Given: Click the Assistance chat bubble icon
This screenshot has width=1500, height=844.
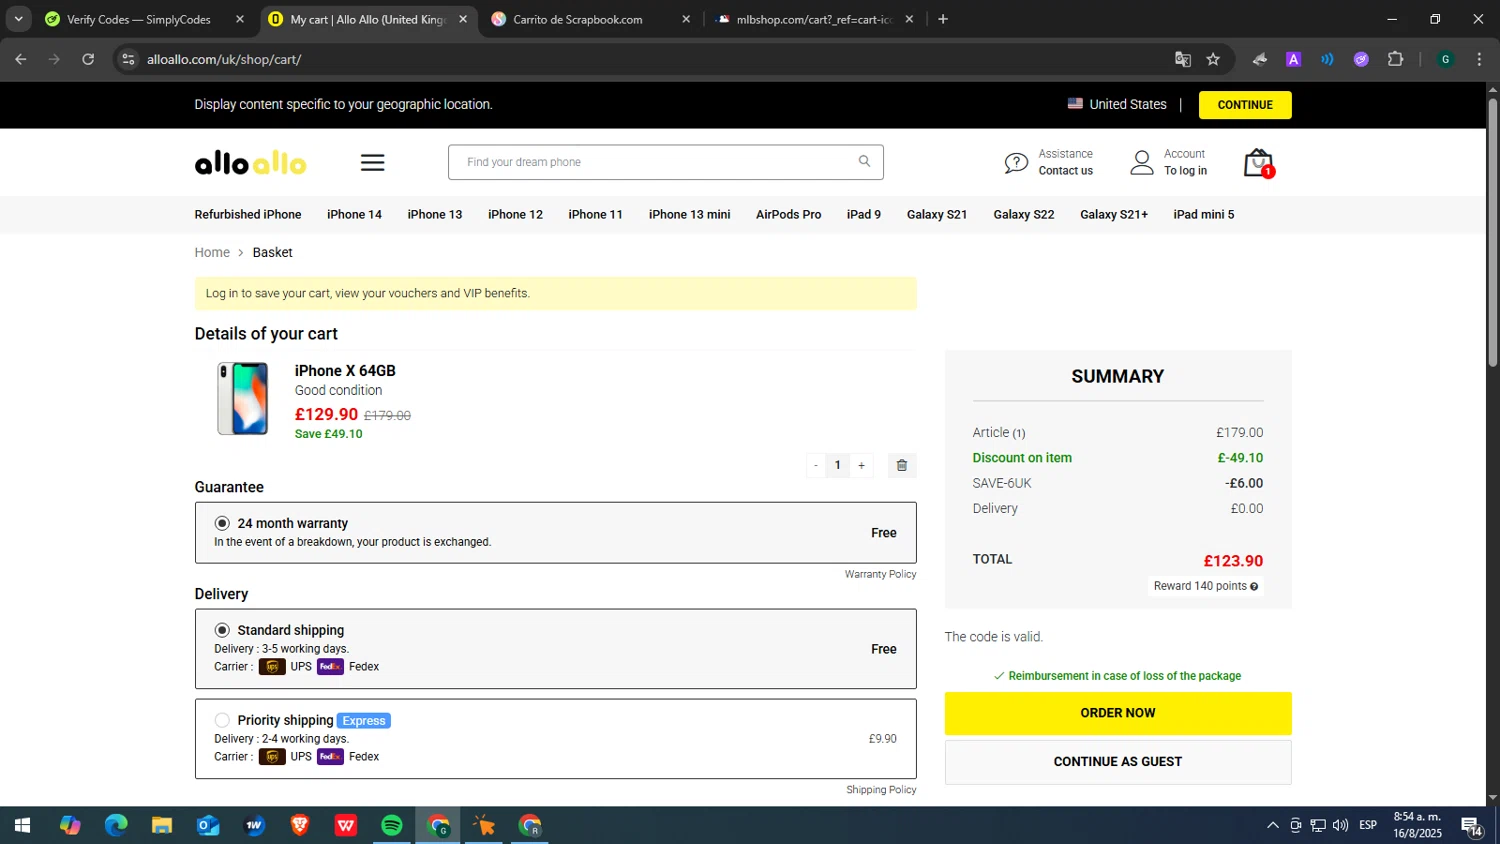Looking at the screenshot, I should pyautogui.click(x=1016, y=163).
